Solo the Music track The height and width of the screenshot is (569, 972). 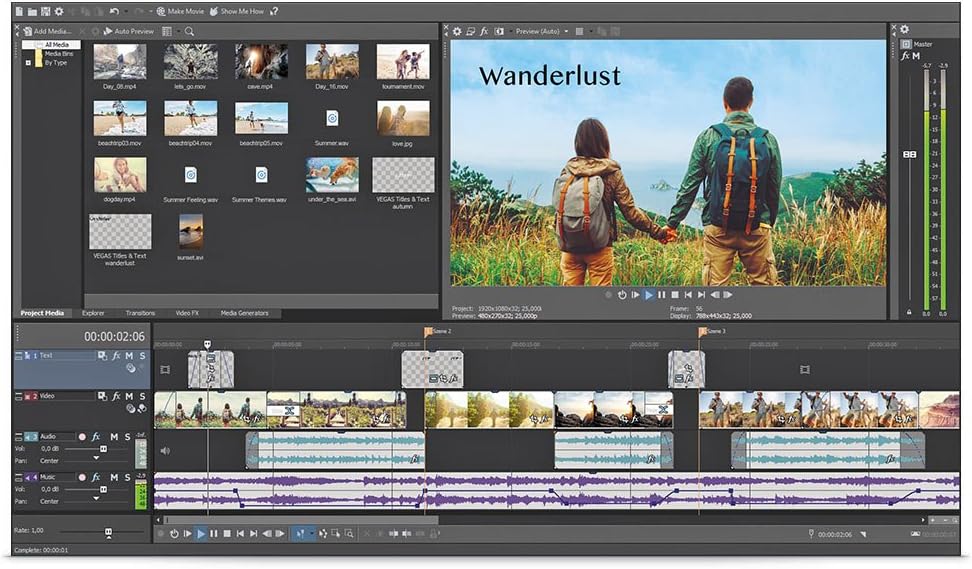pyautogui.click(x=127, y=478)
